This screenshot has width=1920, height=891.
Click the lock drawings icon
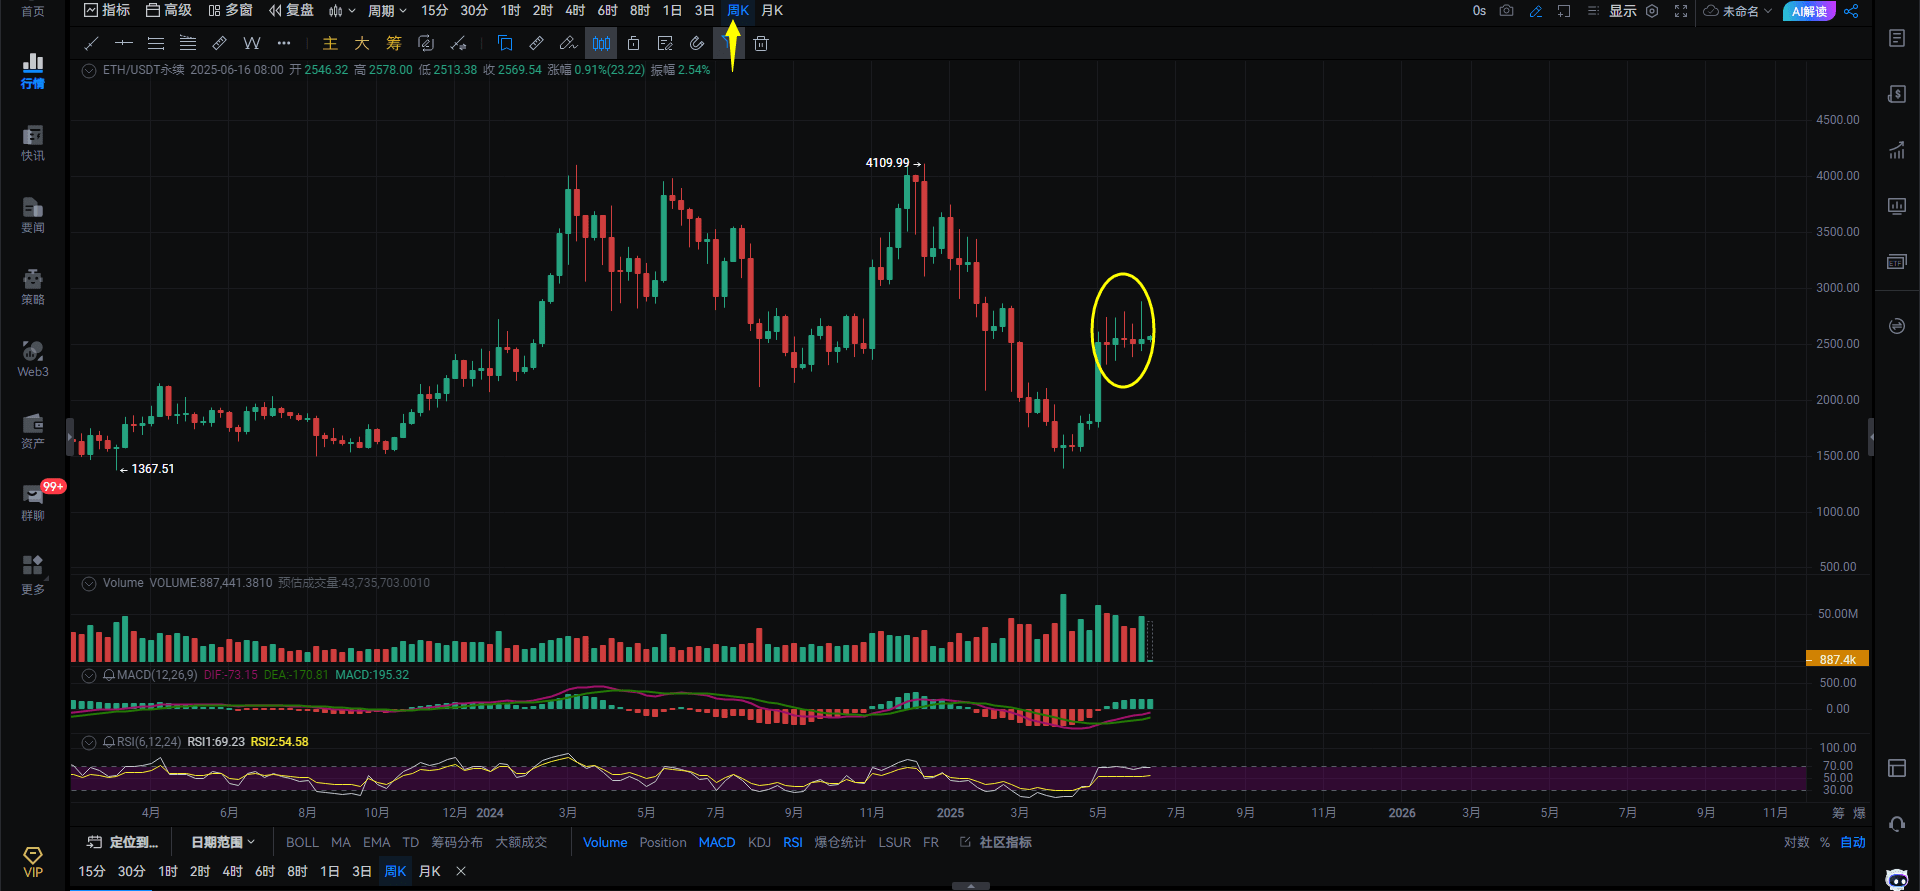coord(633,43)
